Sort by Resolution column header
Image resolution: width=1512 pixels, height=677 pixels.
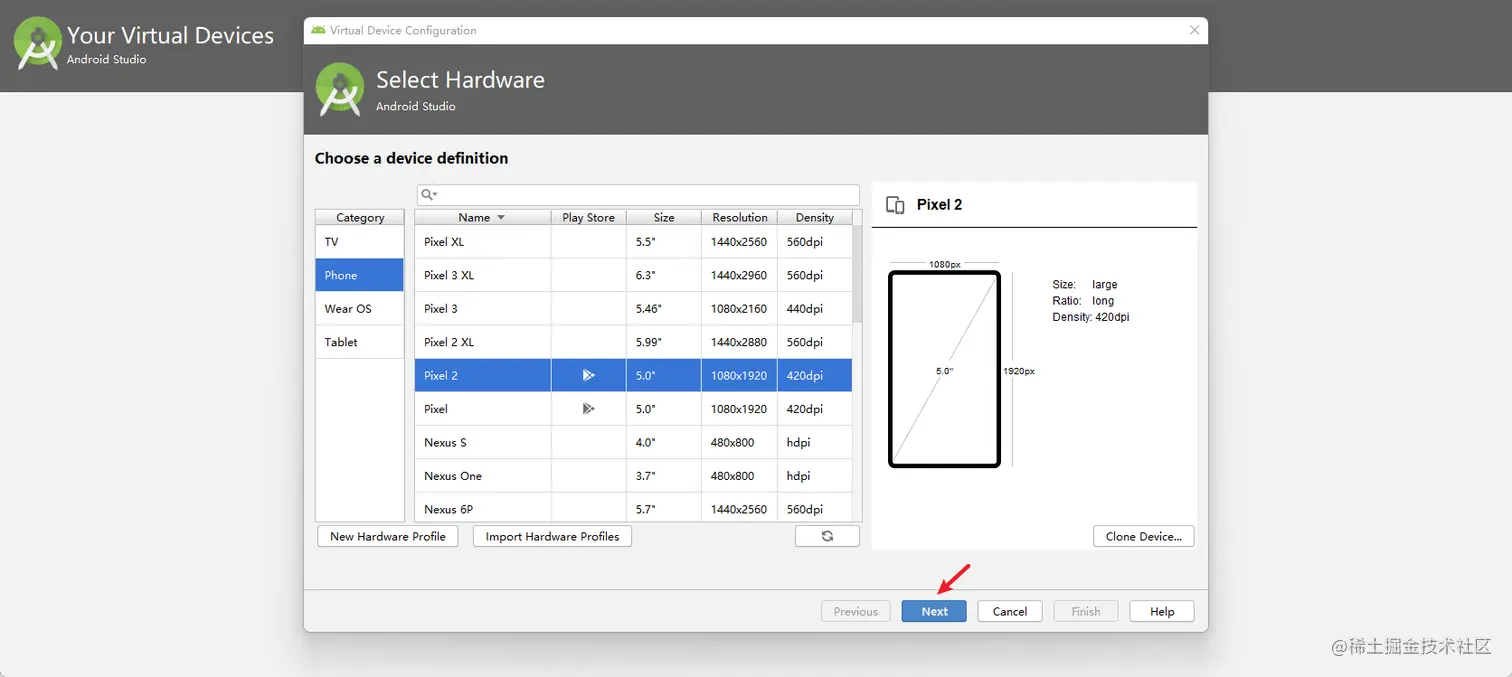point(740,217)
